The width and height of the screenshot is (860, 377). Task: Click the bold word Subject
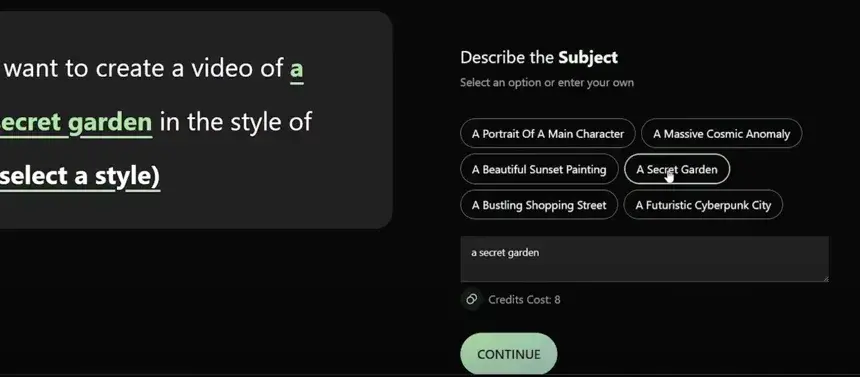point(588,57)
